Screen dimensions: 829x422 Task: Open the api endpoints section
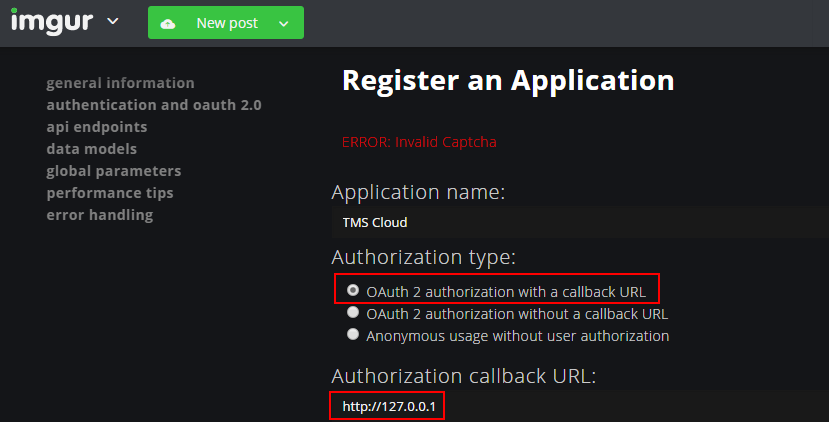click(x=96, y=127)
